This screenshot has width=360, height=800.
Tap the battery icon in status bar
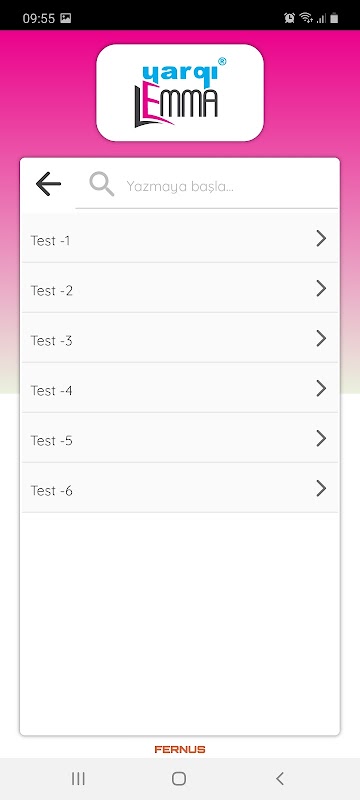click(334, 18)
